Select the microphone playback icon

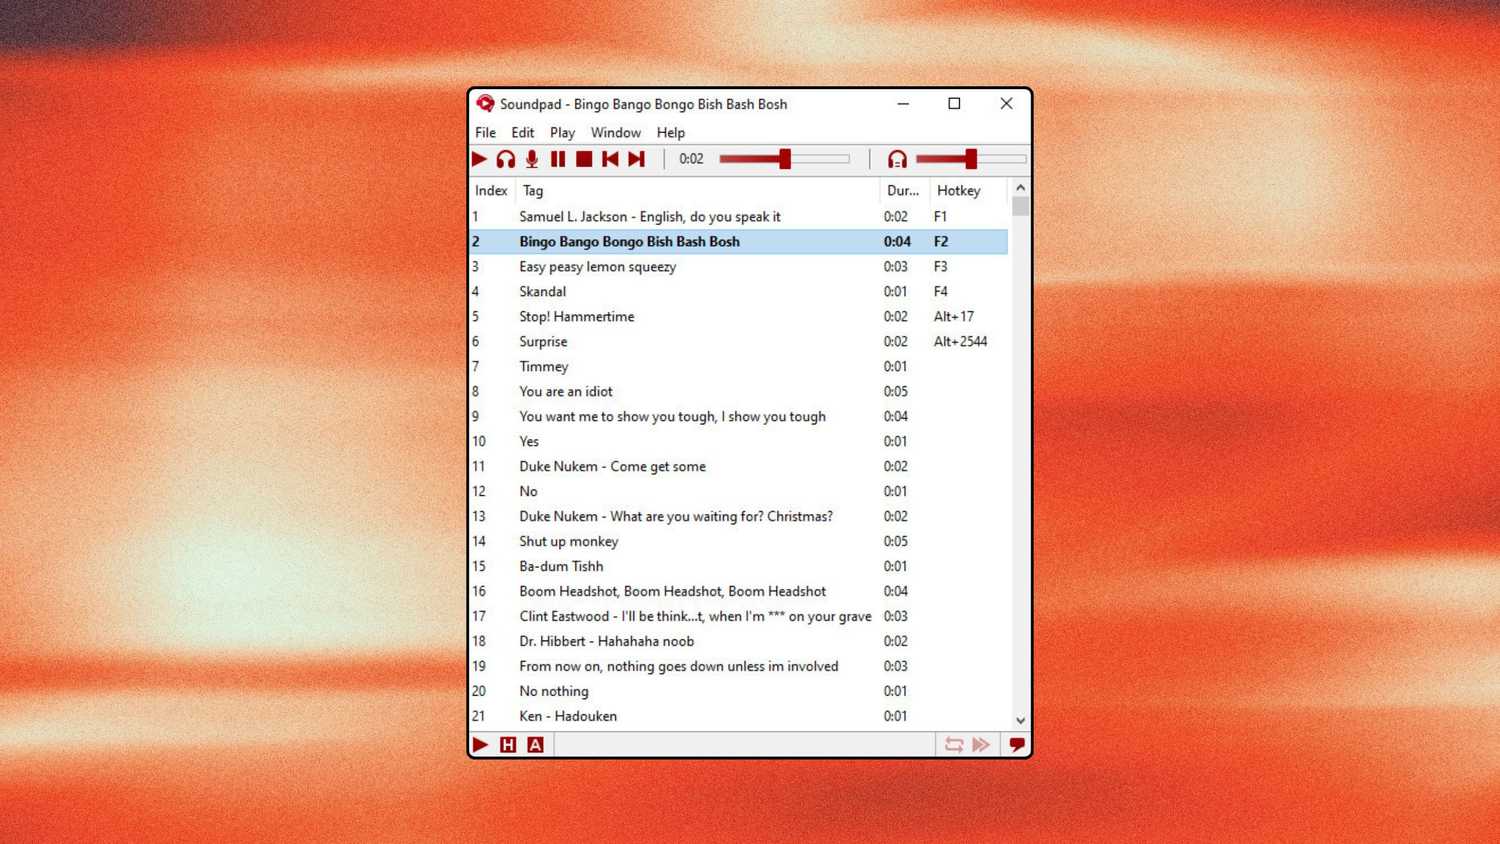531,158
